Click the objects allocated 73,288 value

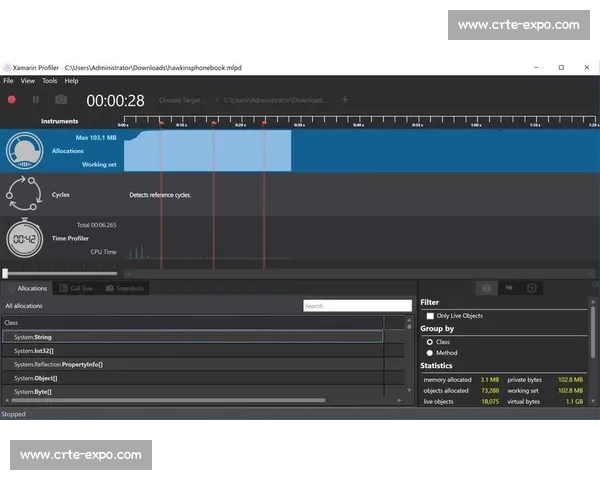click(490, 390)
